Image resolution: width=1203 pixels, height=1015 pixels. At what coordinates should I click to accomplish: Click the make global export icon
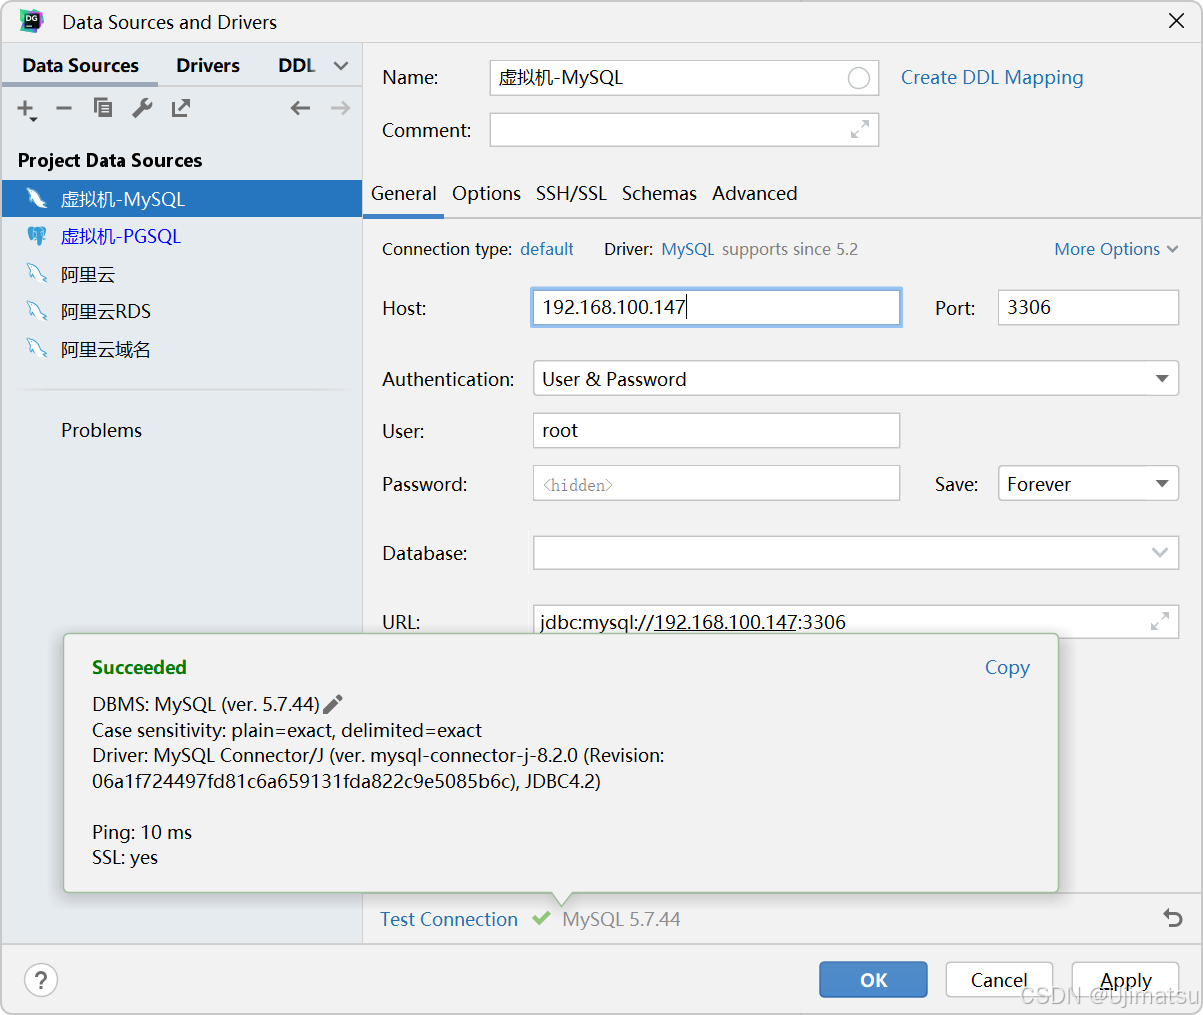tap(181, 108)
